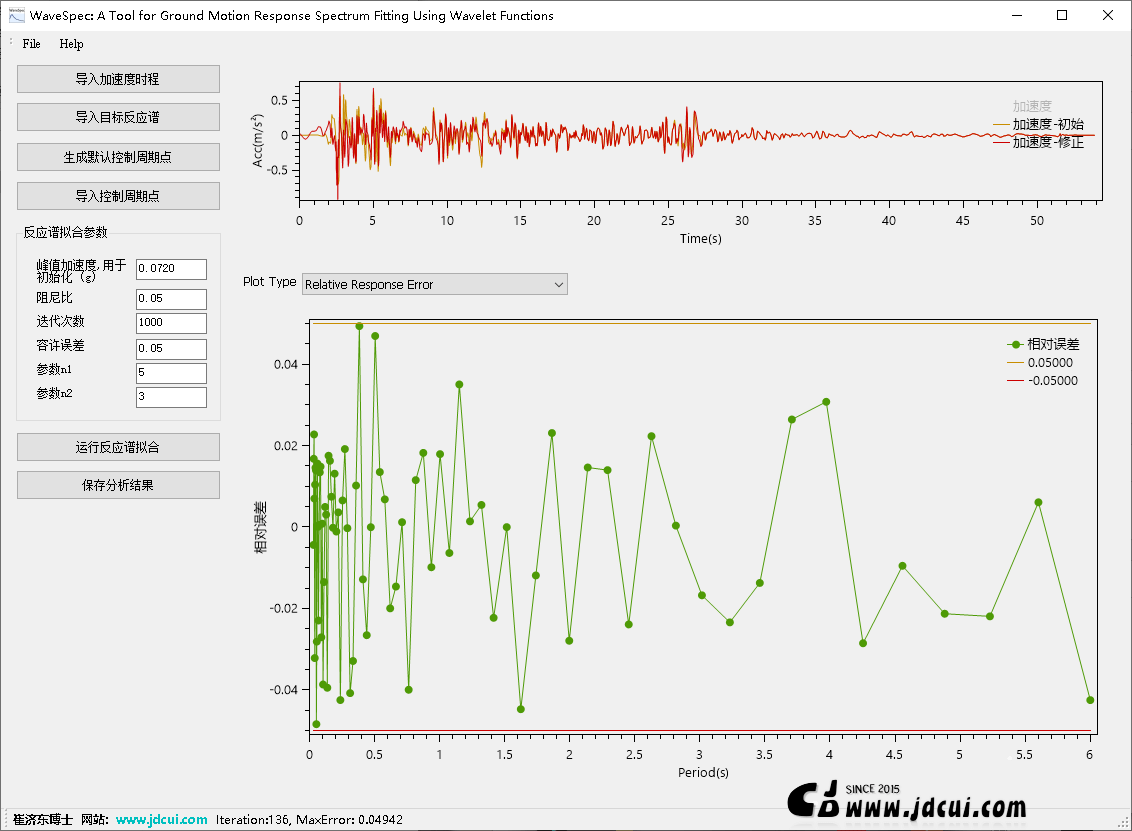Open the www.jdcui.com website link
The image size is (1132, 831).
pyautogui.click(x=161, y=819)
